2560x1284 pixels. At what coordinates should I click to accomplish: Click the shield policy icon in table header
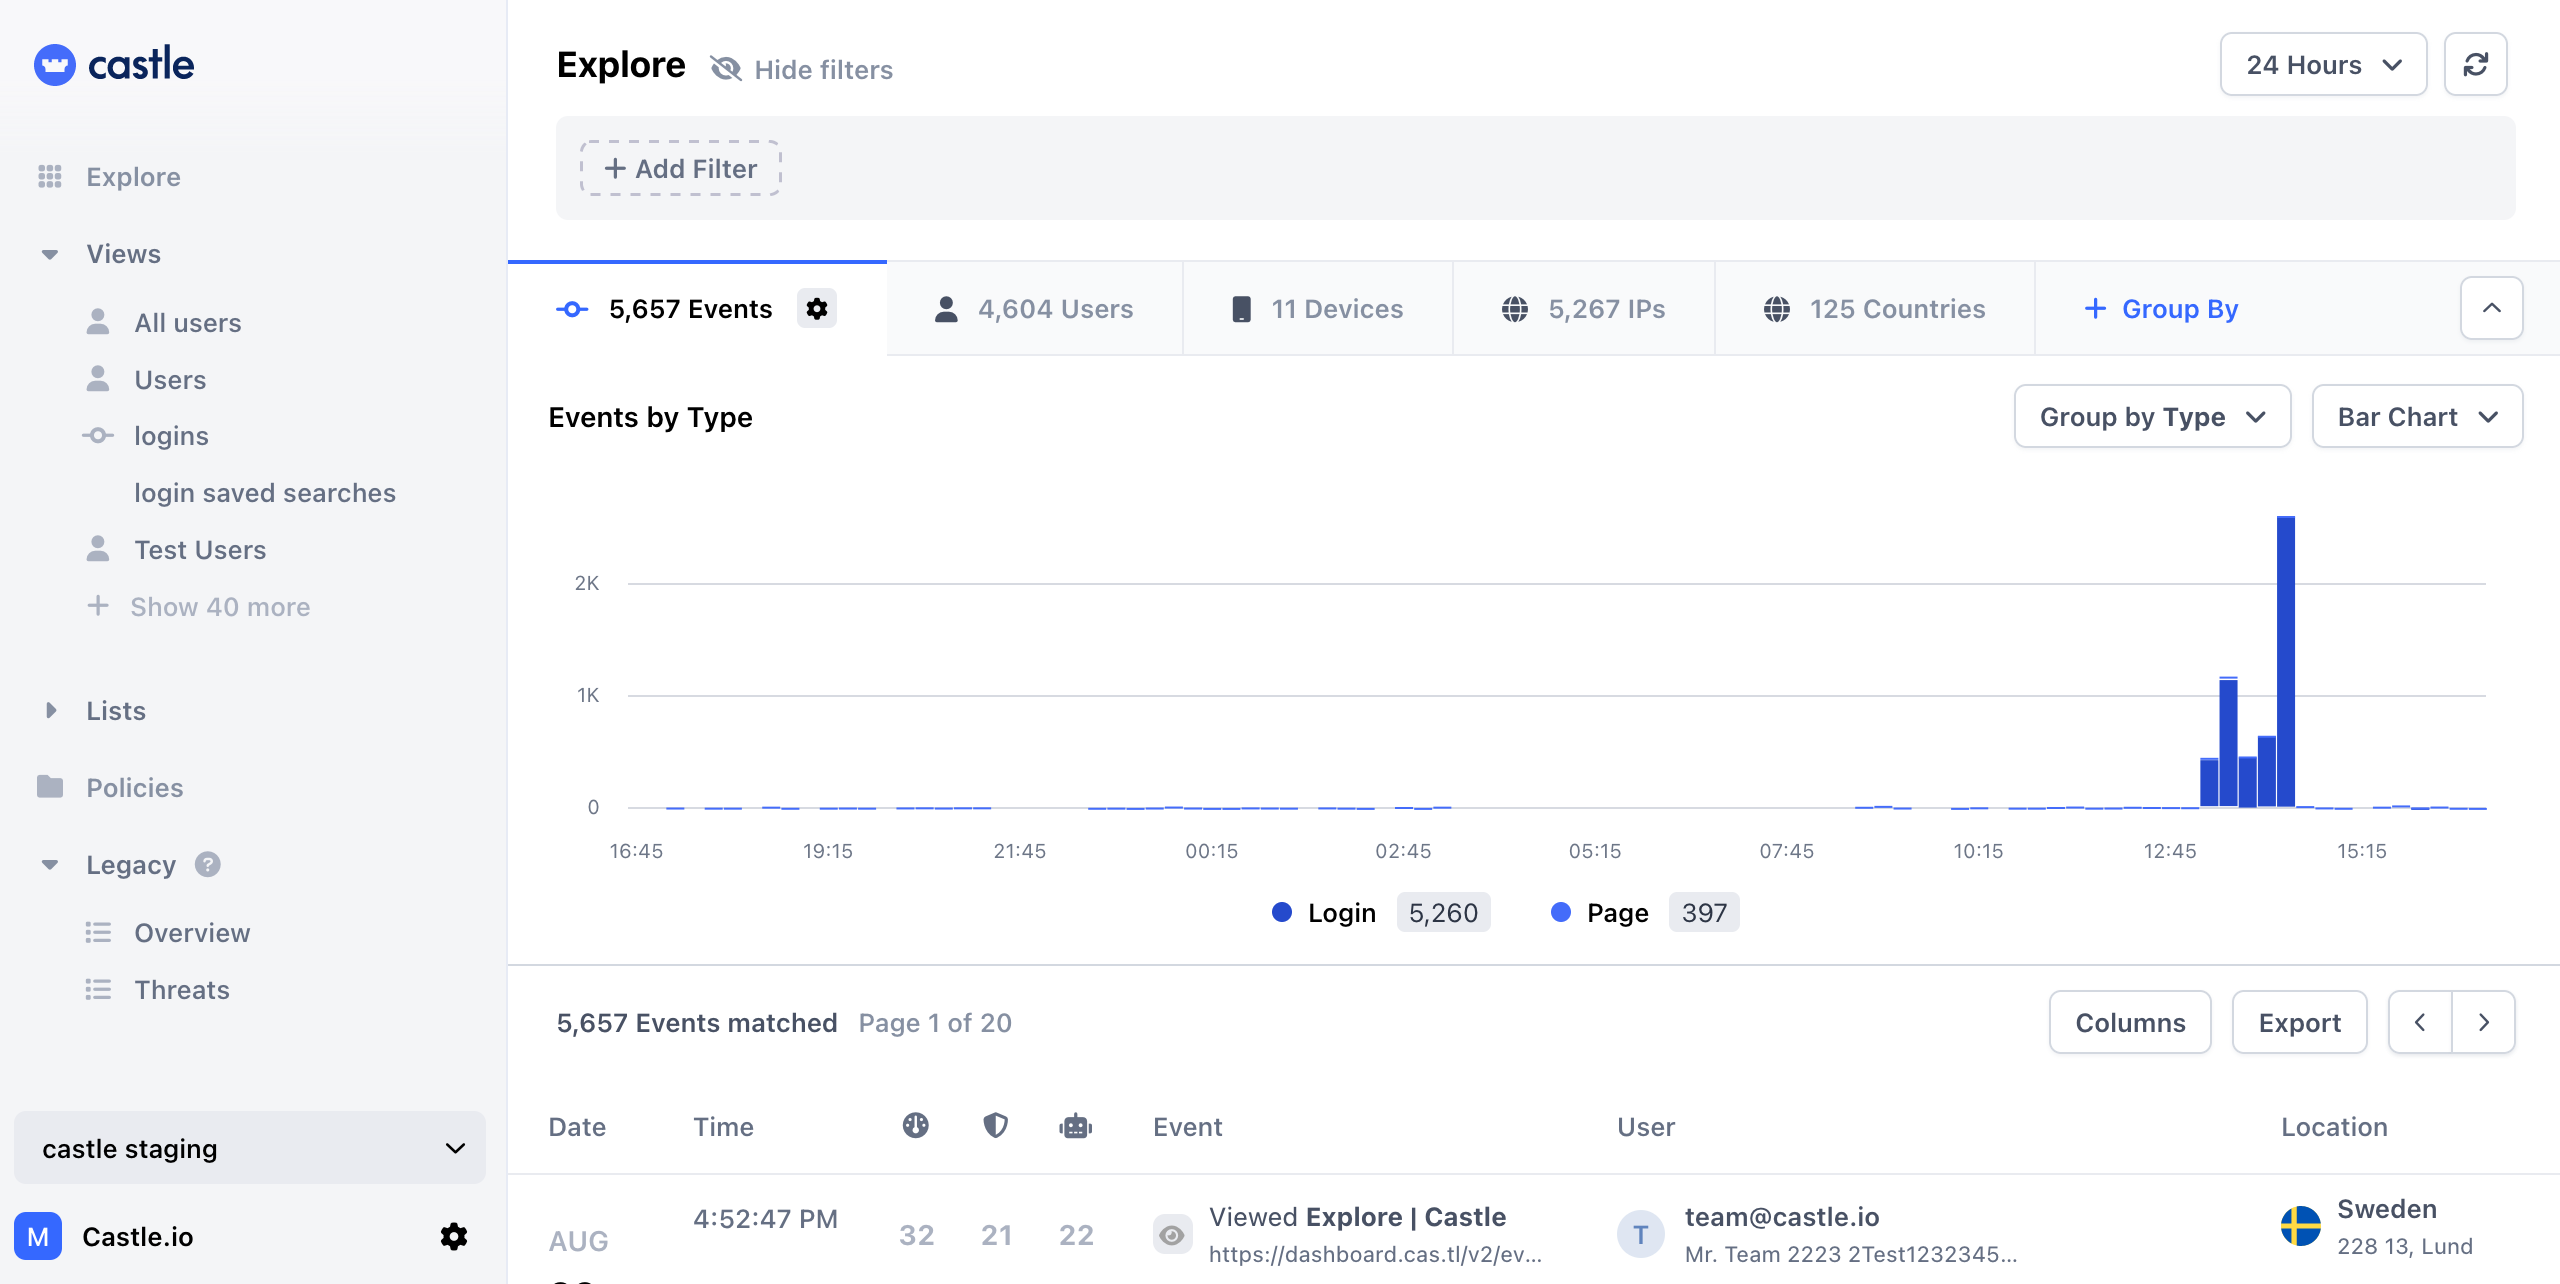coord(995,1126)
